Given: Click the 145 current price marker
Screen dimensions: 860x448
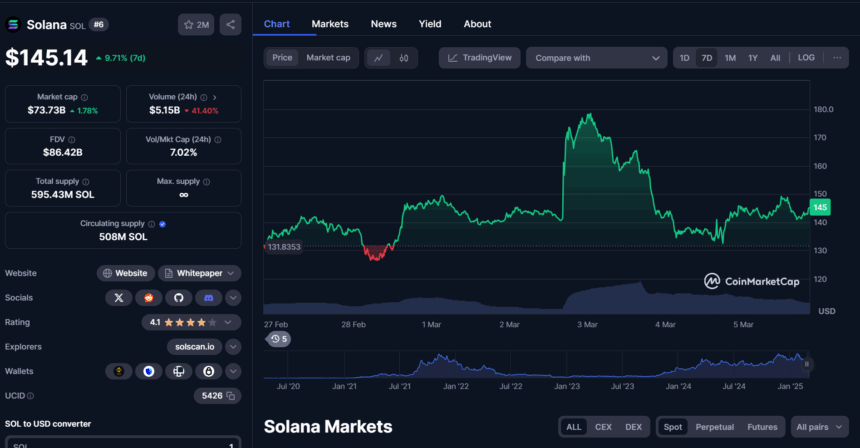Looking at the screenshot, I should (x=820, y=207).
